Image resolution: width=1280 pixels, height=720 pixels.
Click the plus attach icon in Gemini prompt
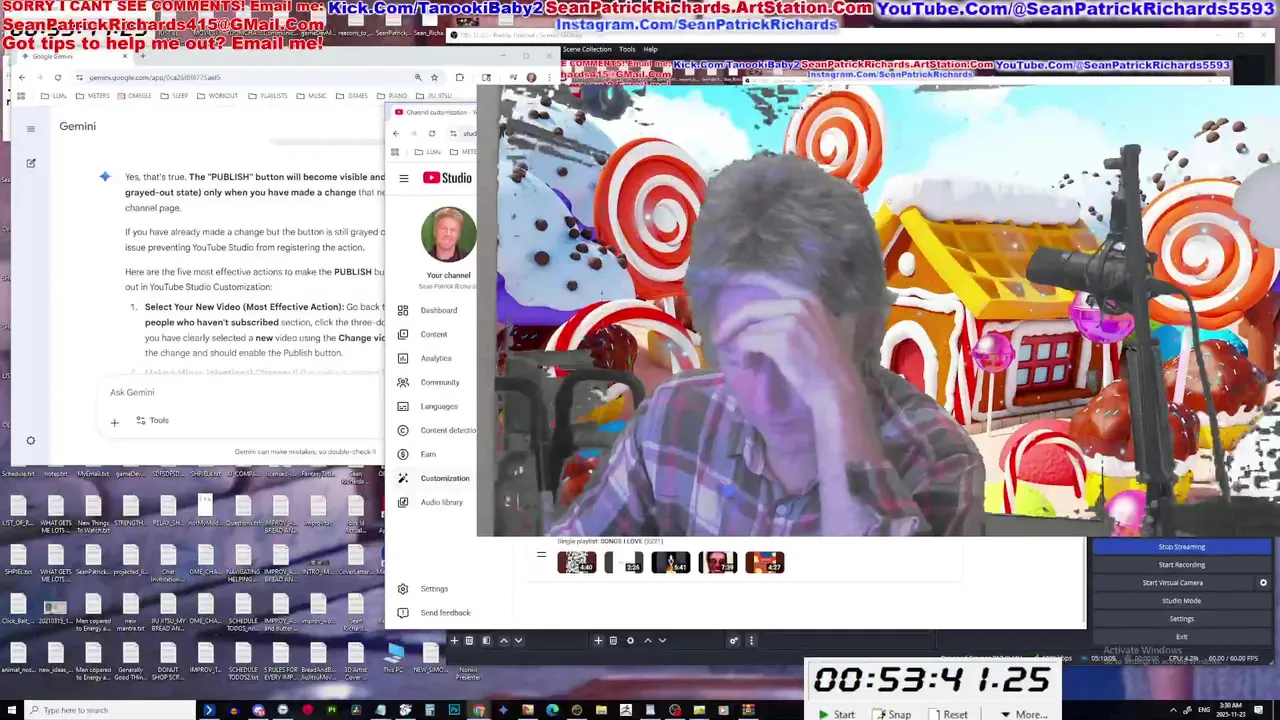point(114,422)
